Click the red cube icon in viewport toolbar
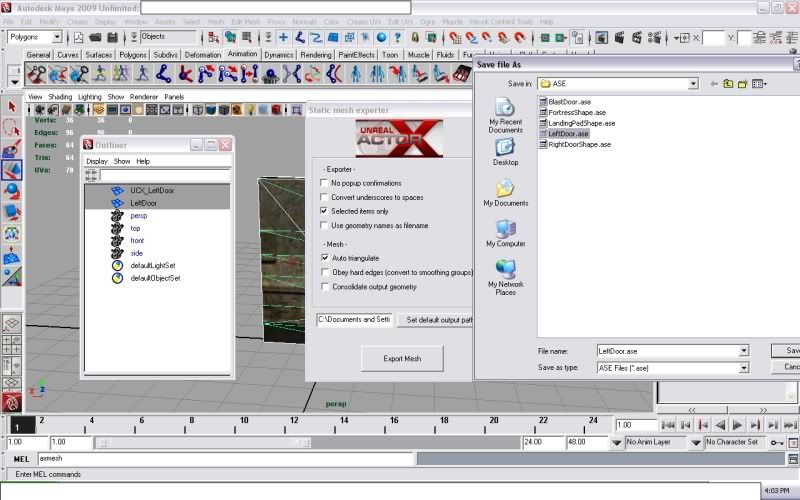Image resolution: width=800 pixels, height=500 pixels. pos(276,110)
